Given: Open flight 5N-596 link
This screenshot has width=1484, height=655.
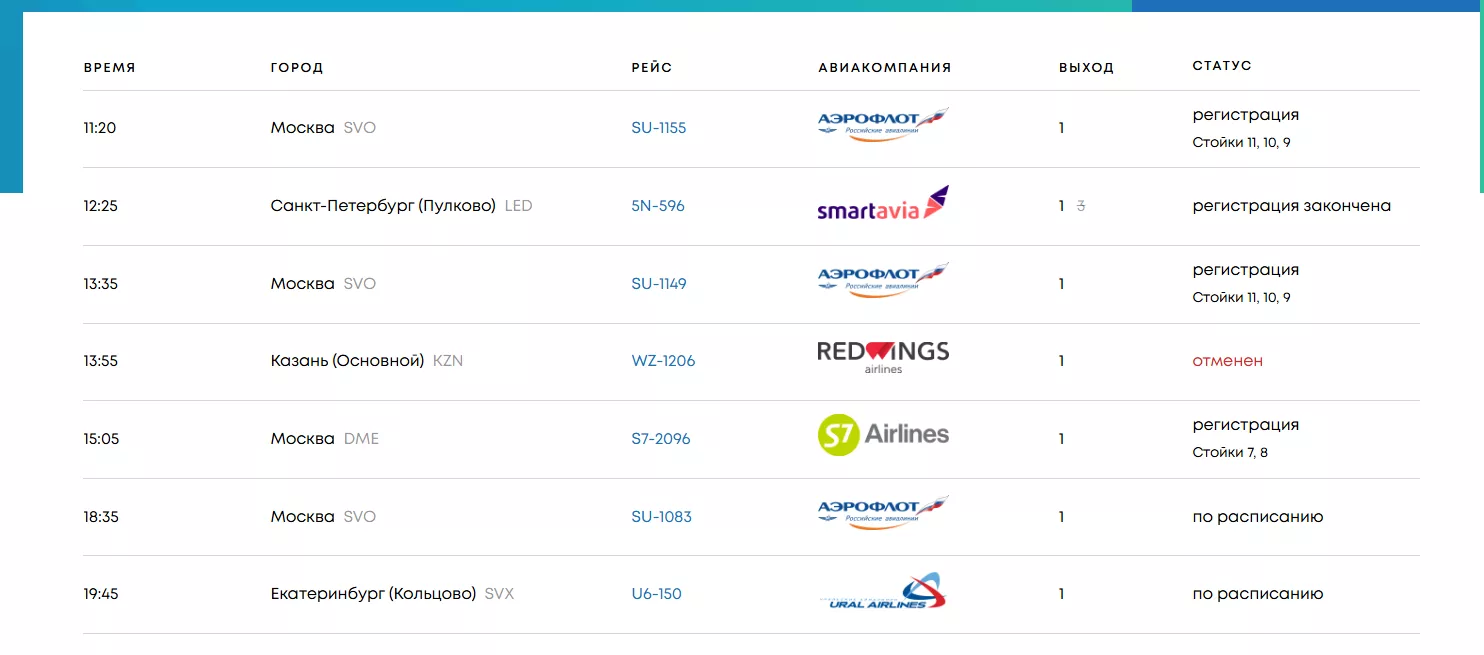Looking at the screenshot, I should click(x=658, y=206).
